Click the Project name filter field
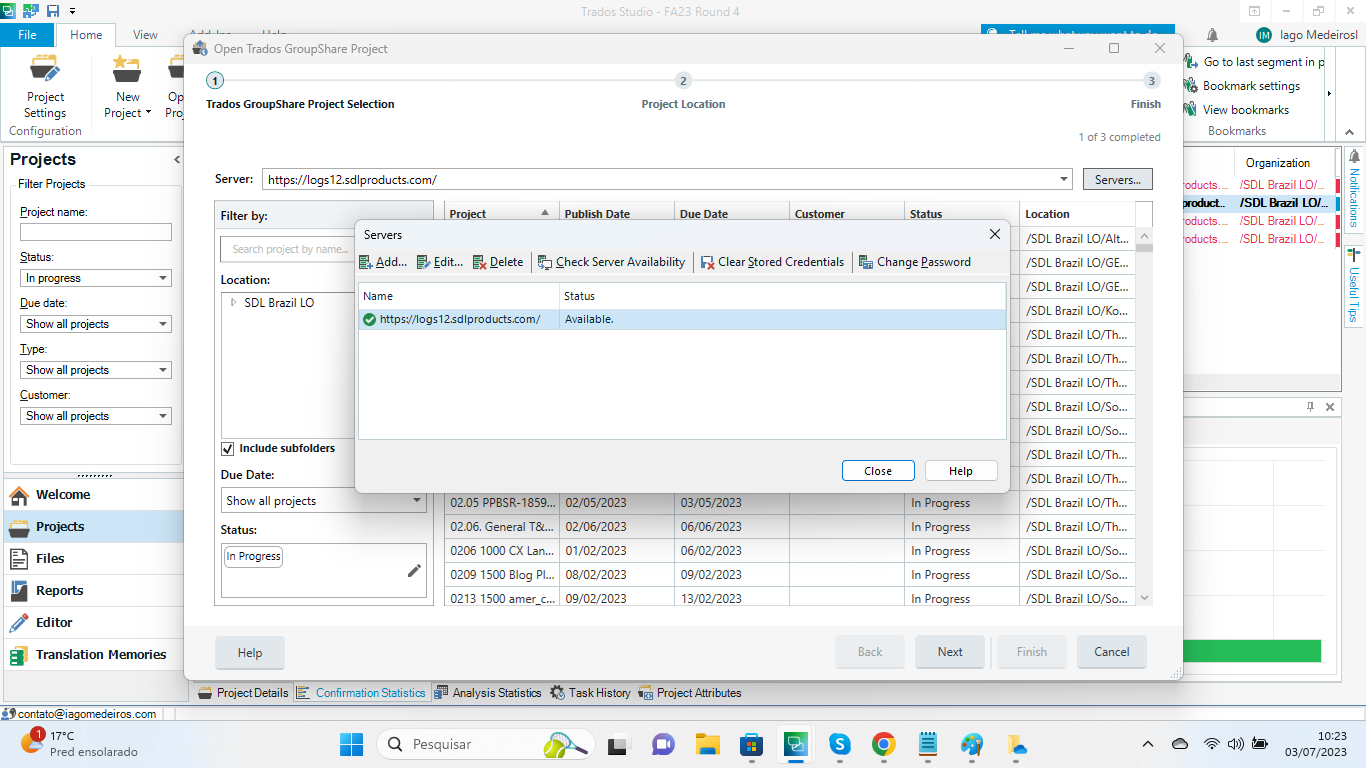 coord(96,232)
